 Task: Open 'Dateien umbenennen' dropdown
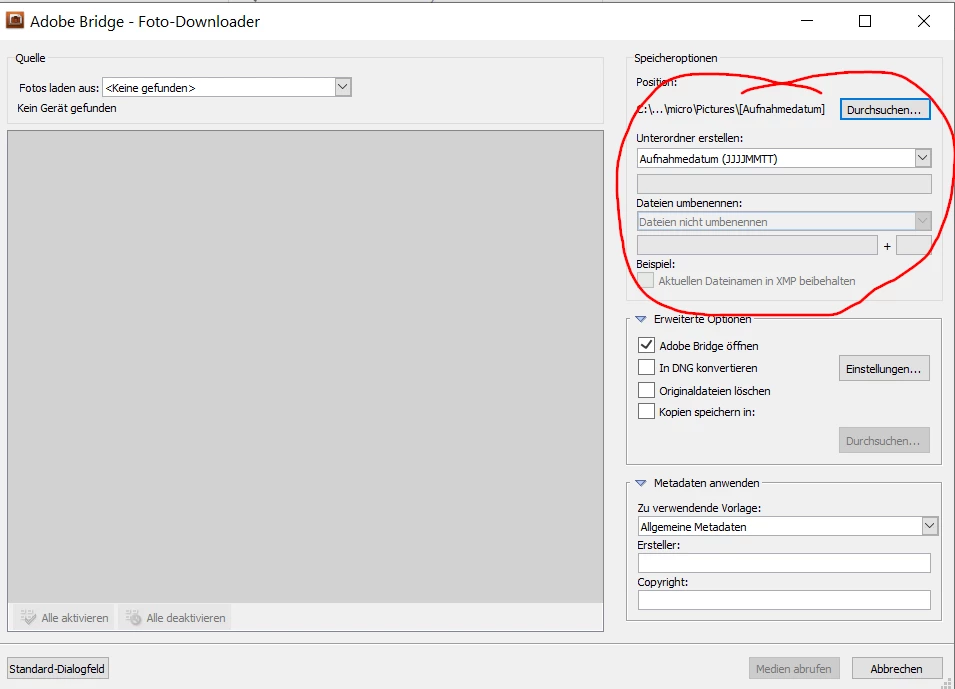(784, 222)
